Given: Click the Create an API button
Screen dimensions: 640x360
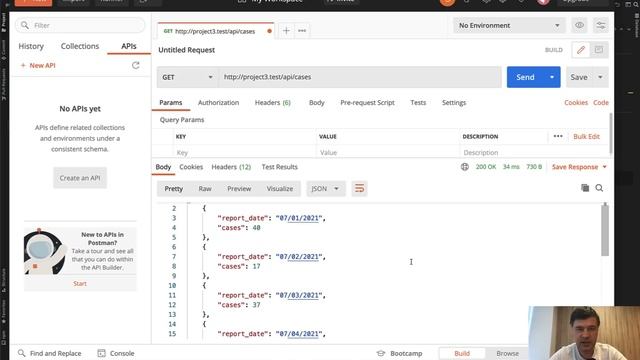Looking at the screenshot, I should (x=80, y=178).
